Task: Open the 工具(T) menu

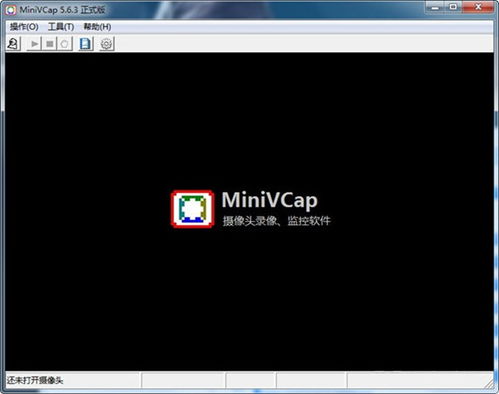Action: tap(61, 27)
